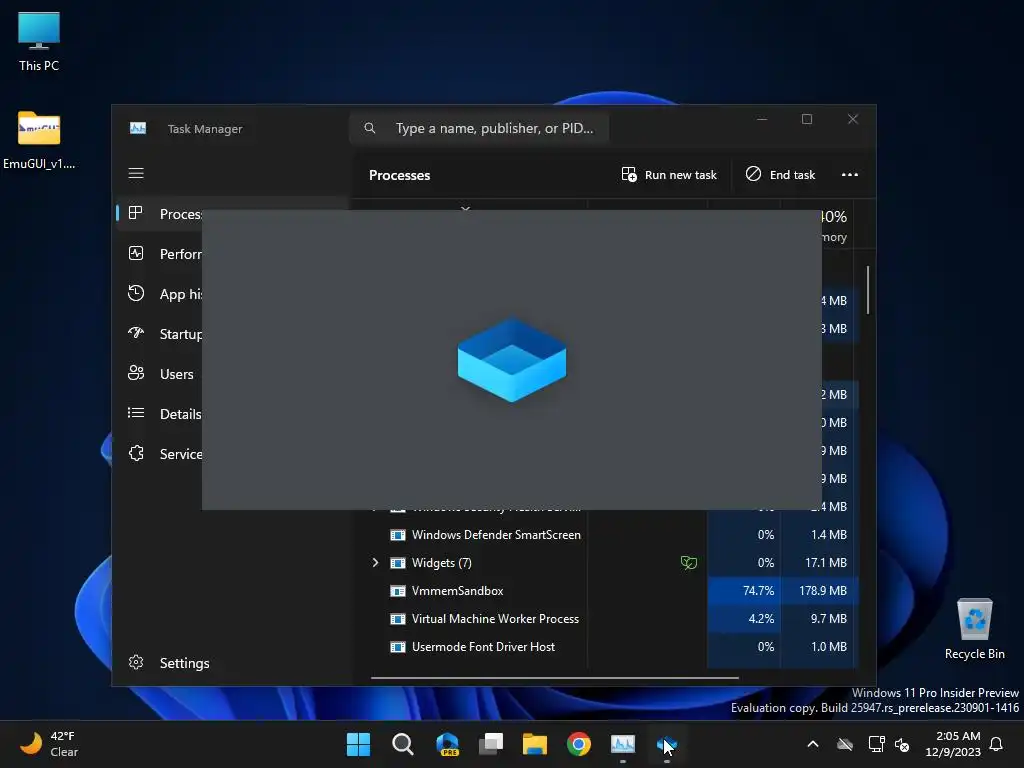Click the muted volume icon in system tray

click(x=902, y=744)
